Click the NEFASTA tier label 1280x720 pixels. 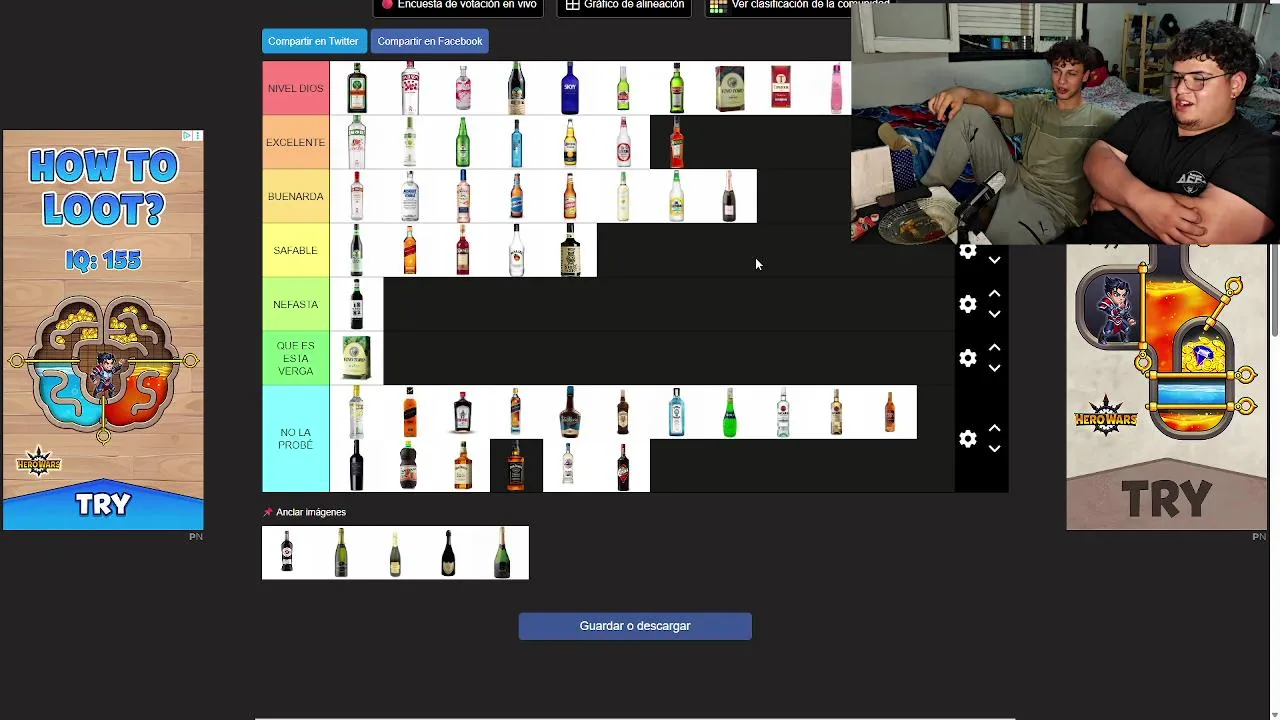click(296, 304)
